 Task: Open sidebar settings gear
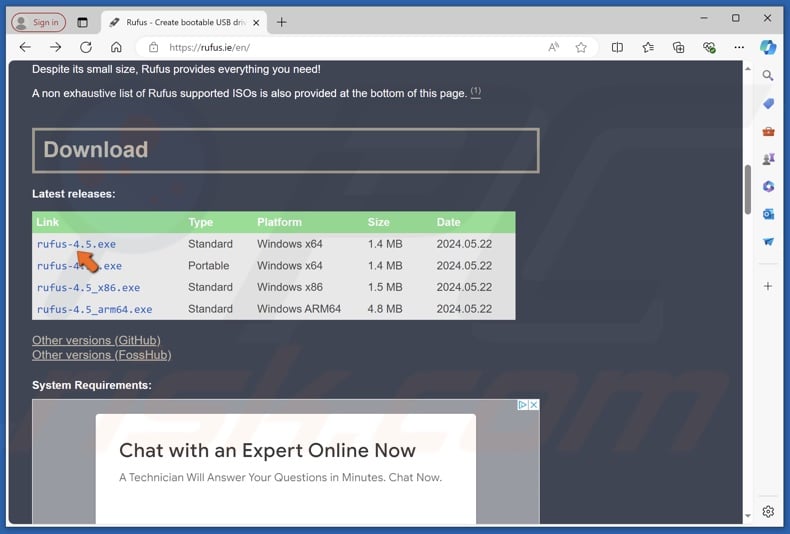[x=768, y=512]
